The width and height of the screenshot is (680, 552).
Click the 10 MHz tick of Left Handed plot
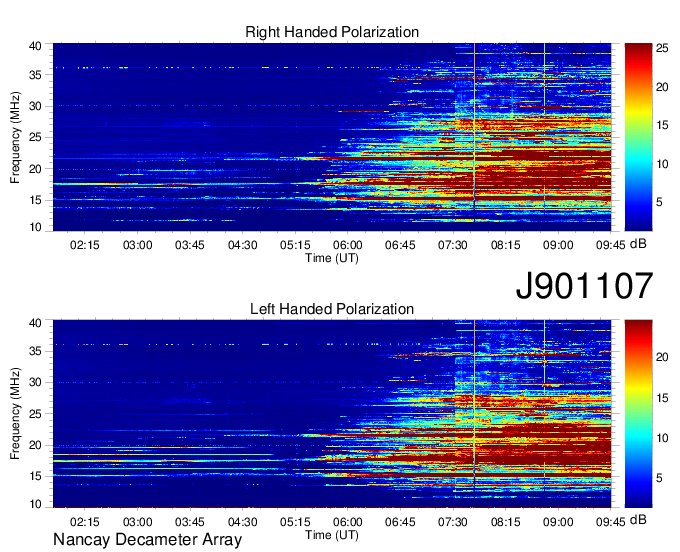(36, 504)
